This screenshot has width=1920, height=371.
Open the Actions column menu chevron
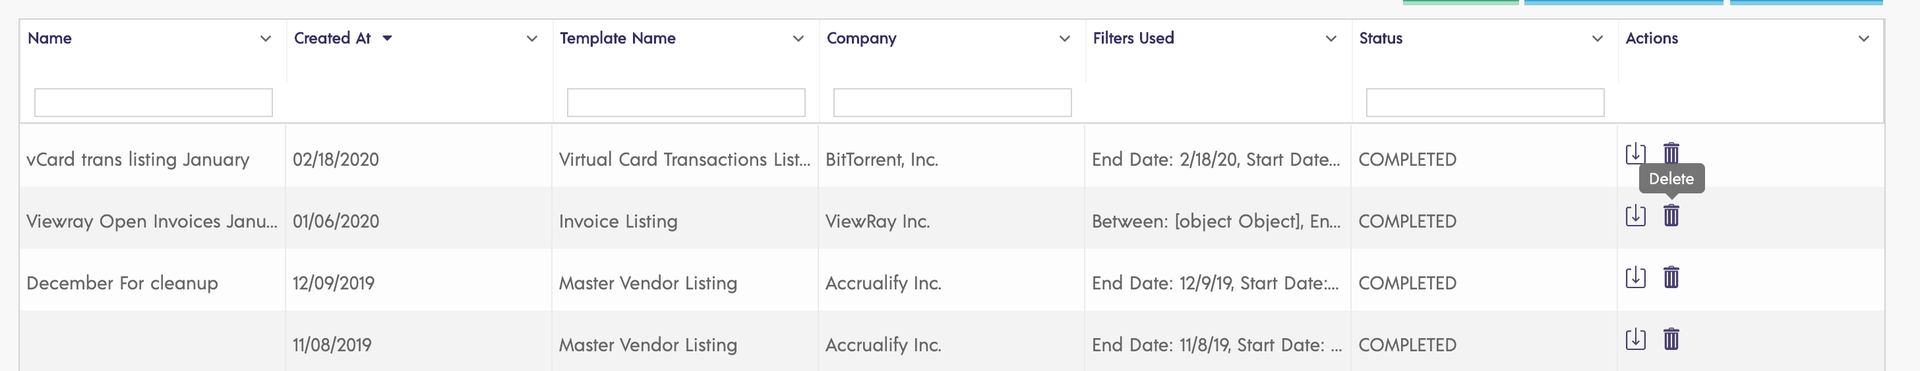pos(1864,39)
